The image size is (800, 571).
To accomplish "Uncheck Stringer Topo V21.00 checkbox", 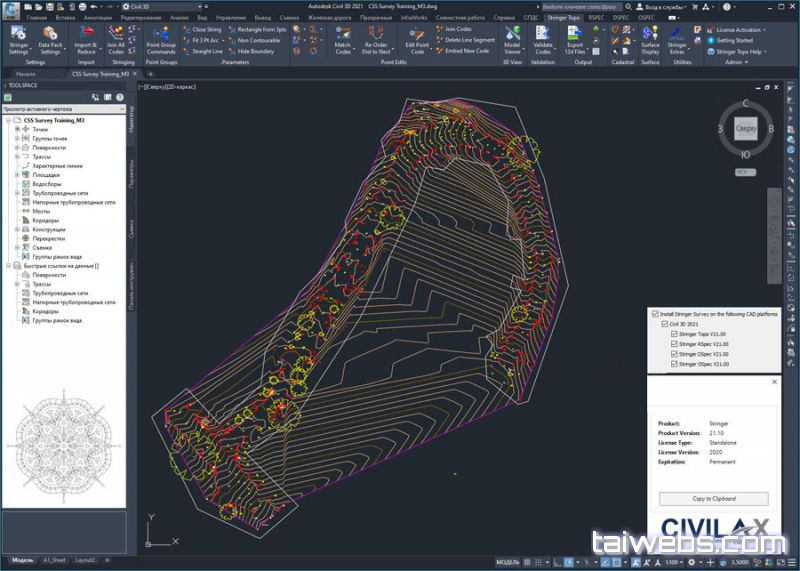I will 675,334.
